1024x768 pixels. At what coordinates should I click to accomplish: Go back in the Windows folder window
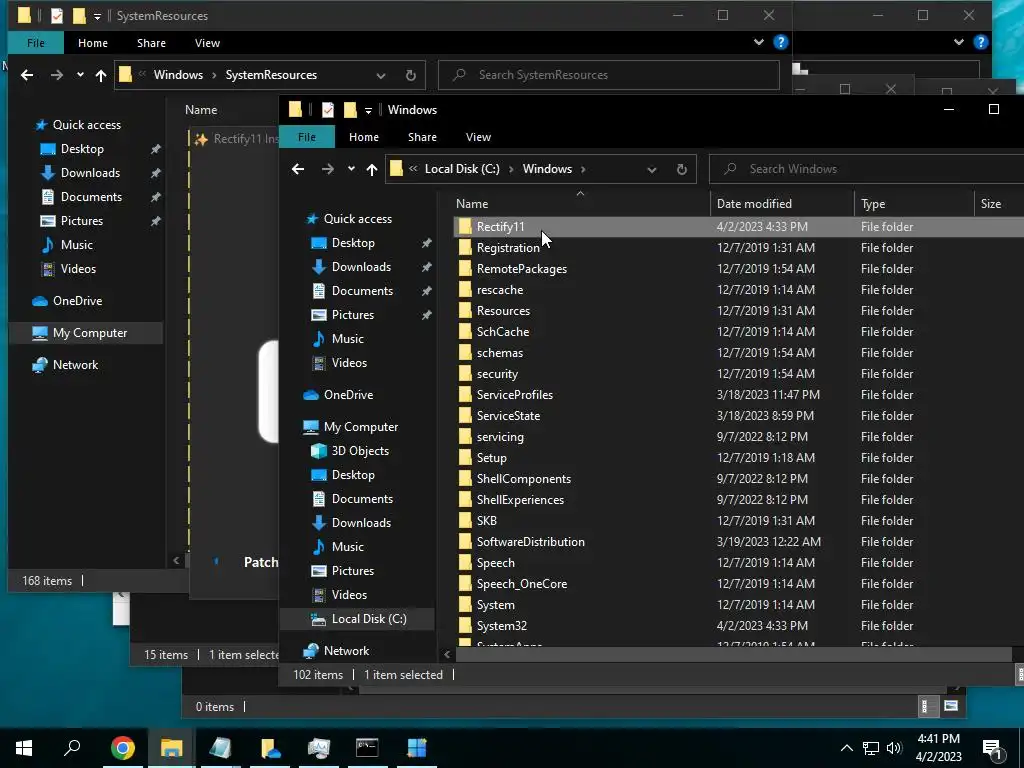click(x=298, y=169)
